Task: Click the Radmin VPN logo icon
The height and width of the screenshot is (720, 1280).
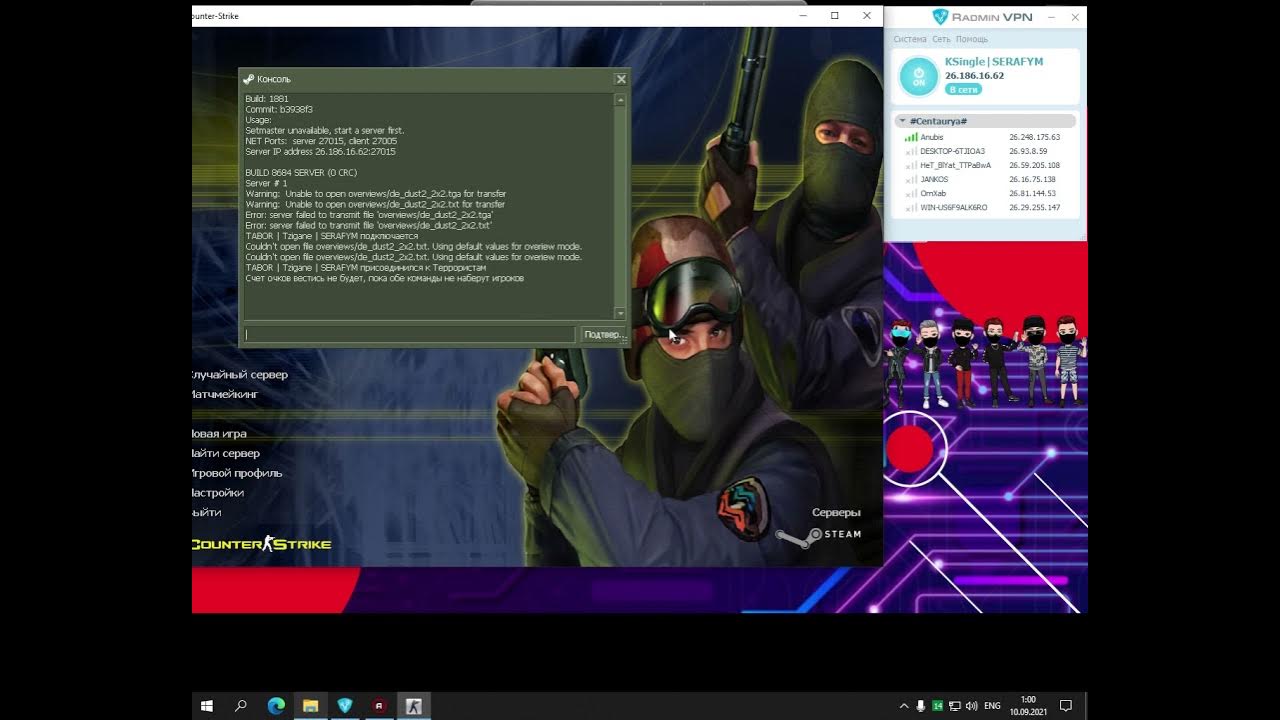Action: pos(940,17)
